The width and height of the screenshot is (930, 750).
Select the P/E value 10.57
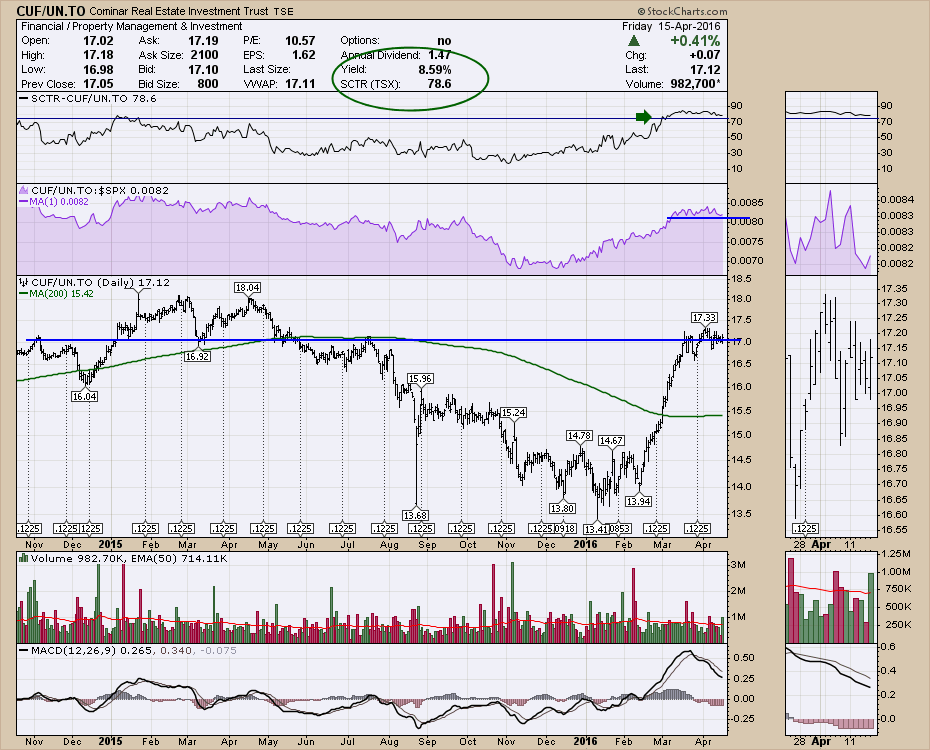300,40
